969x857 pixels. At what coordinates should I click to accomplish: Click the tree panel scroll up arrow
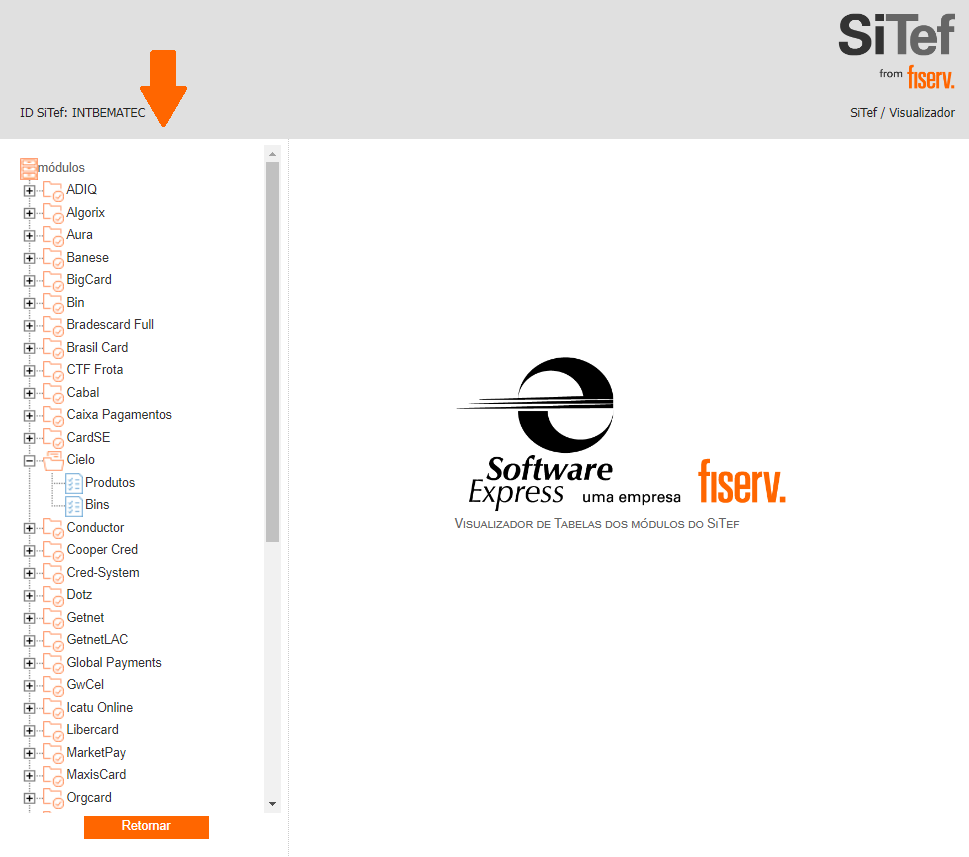coord(273,154)
